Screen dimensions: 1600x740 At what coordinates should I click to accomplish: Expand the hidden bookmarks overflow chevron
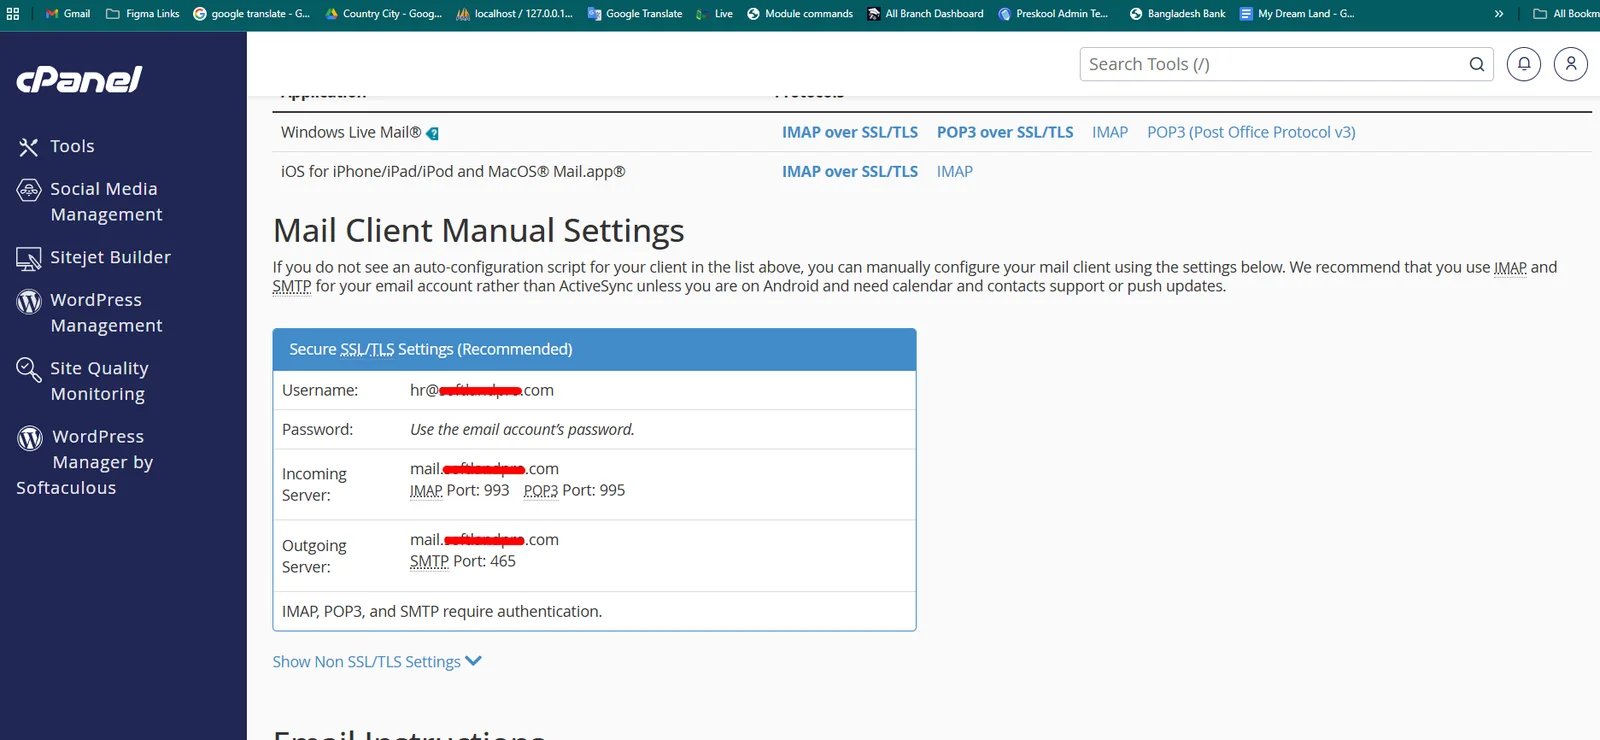pyautogui.click(x=1498, y=14)
